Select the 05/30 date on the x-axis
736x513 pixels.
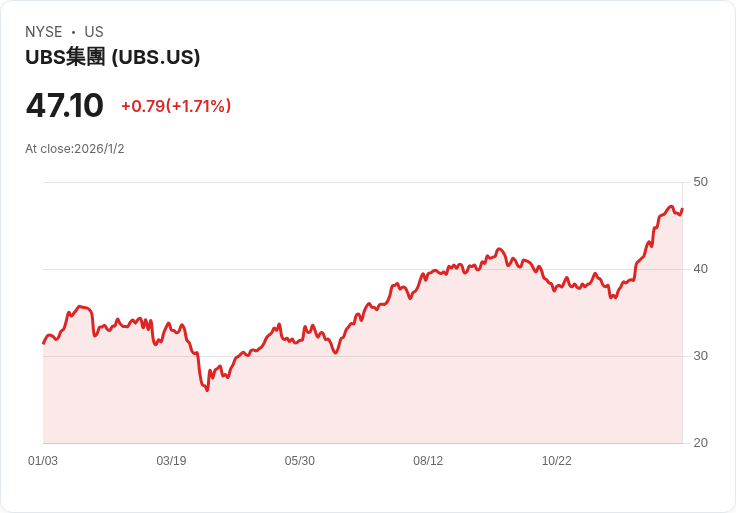[x=300, y=461]
